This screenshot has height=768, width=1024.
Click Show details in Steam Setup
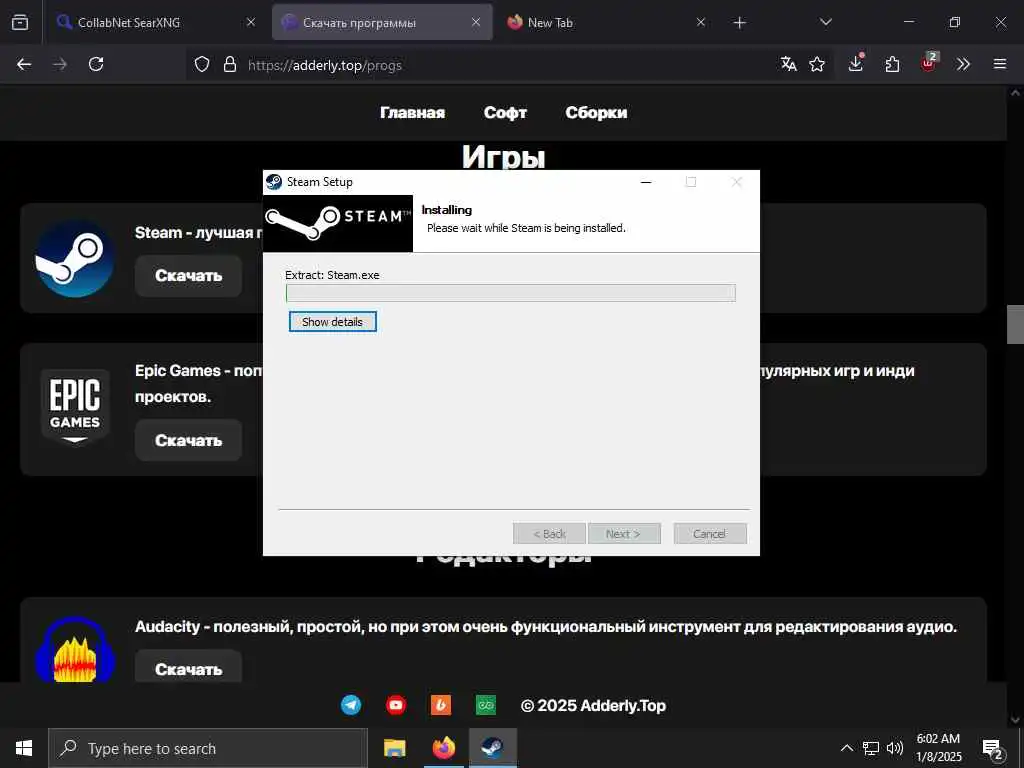point(332,322)
